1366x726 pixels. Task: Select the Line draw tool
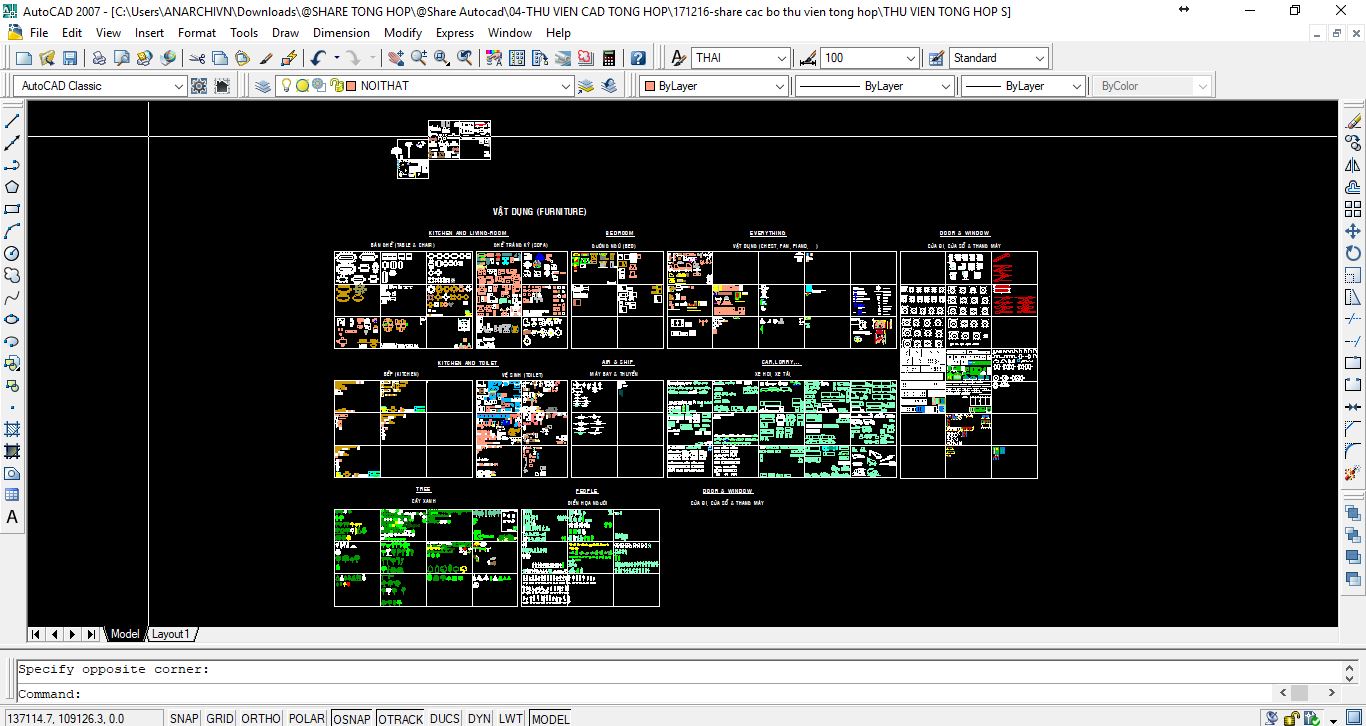pos(13,121)
